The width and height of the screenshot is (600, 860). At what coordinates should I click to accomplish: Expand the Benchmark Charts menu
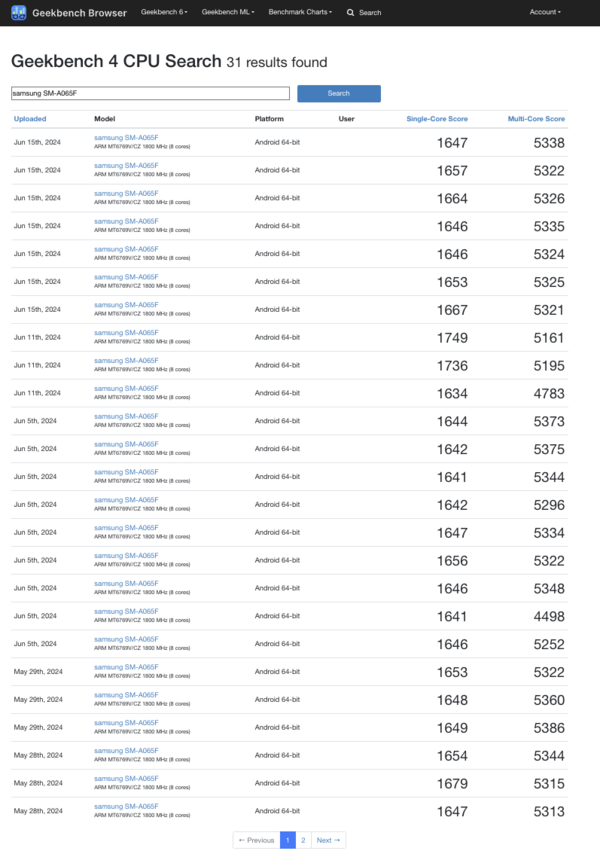coord(302,13)
